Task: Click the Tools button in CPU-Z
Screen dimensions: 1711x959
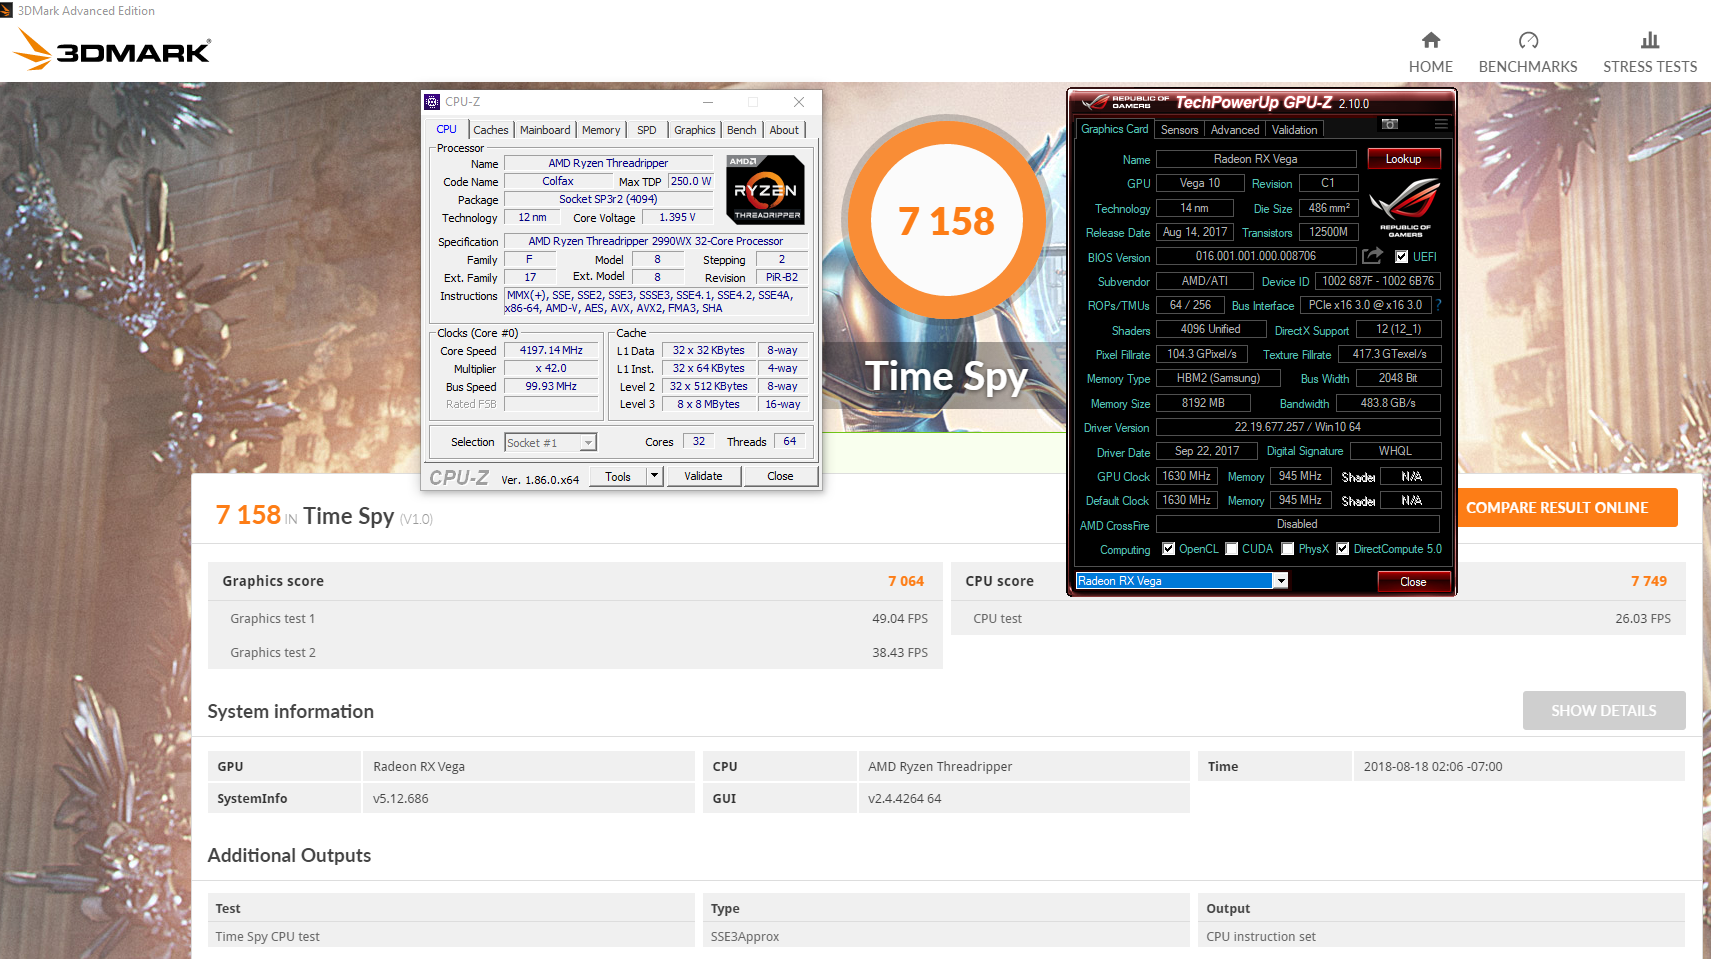Action: [x=618, y=476]
